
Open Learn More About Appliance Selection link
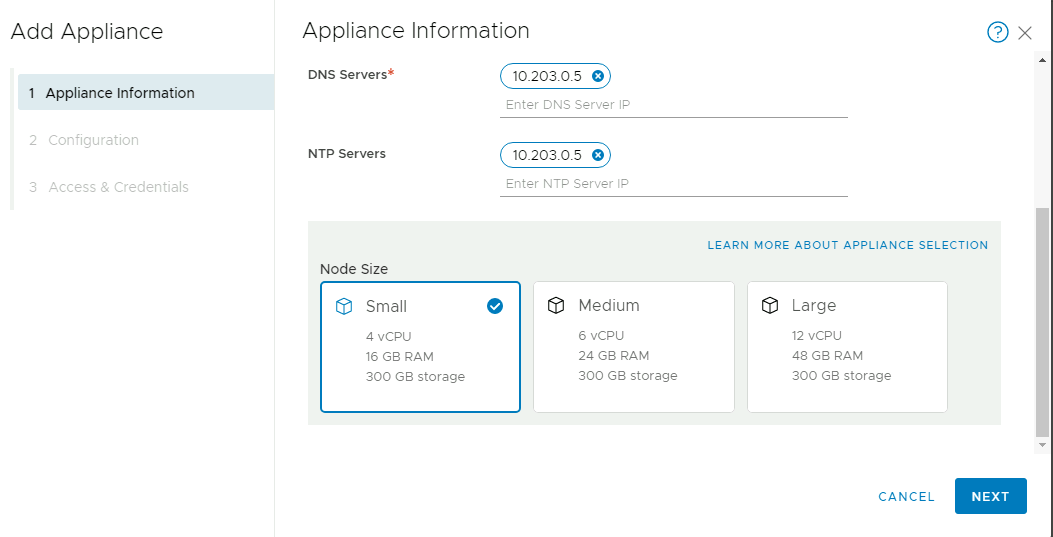click(x=847, y=245)
